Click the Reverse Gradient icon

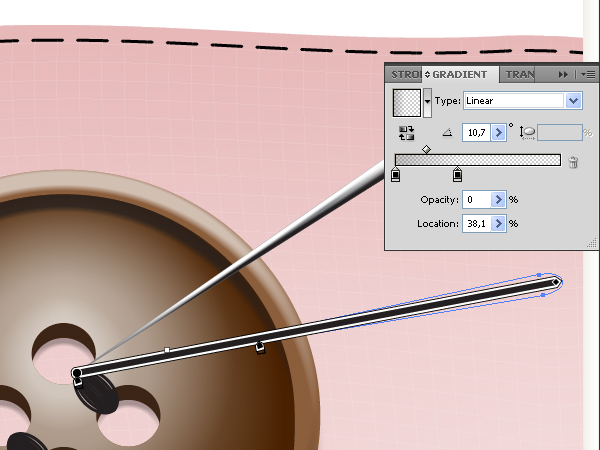[406, 133]
